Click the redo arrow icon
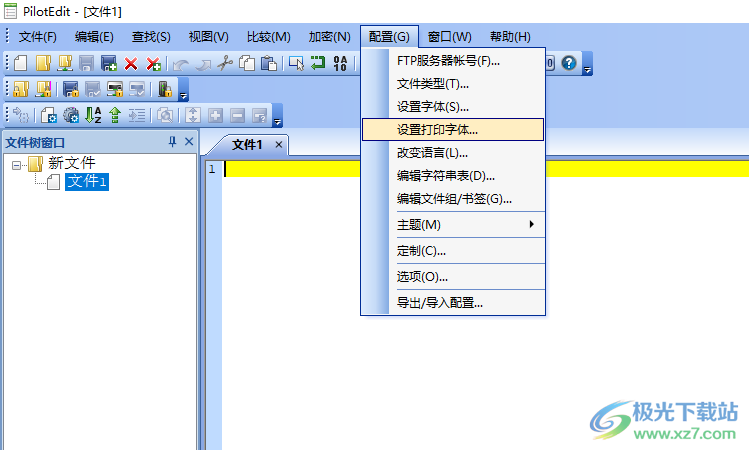 point(203,64)
